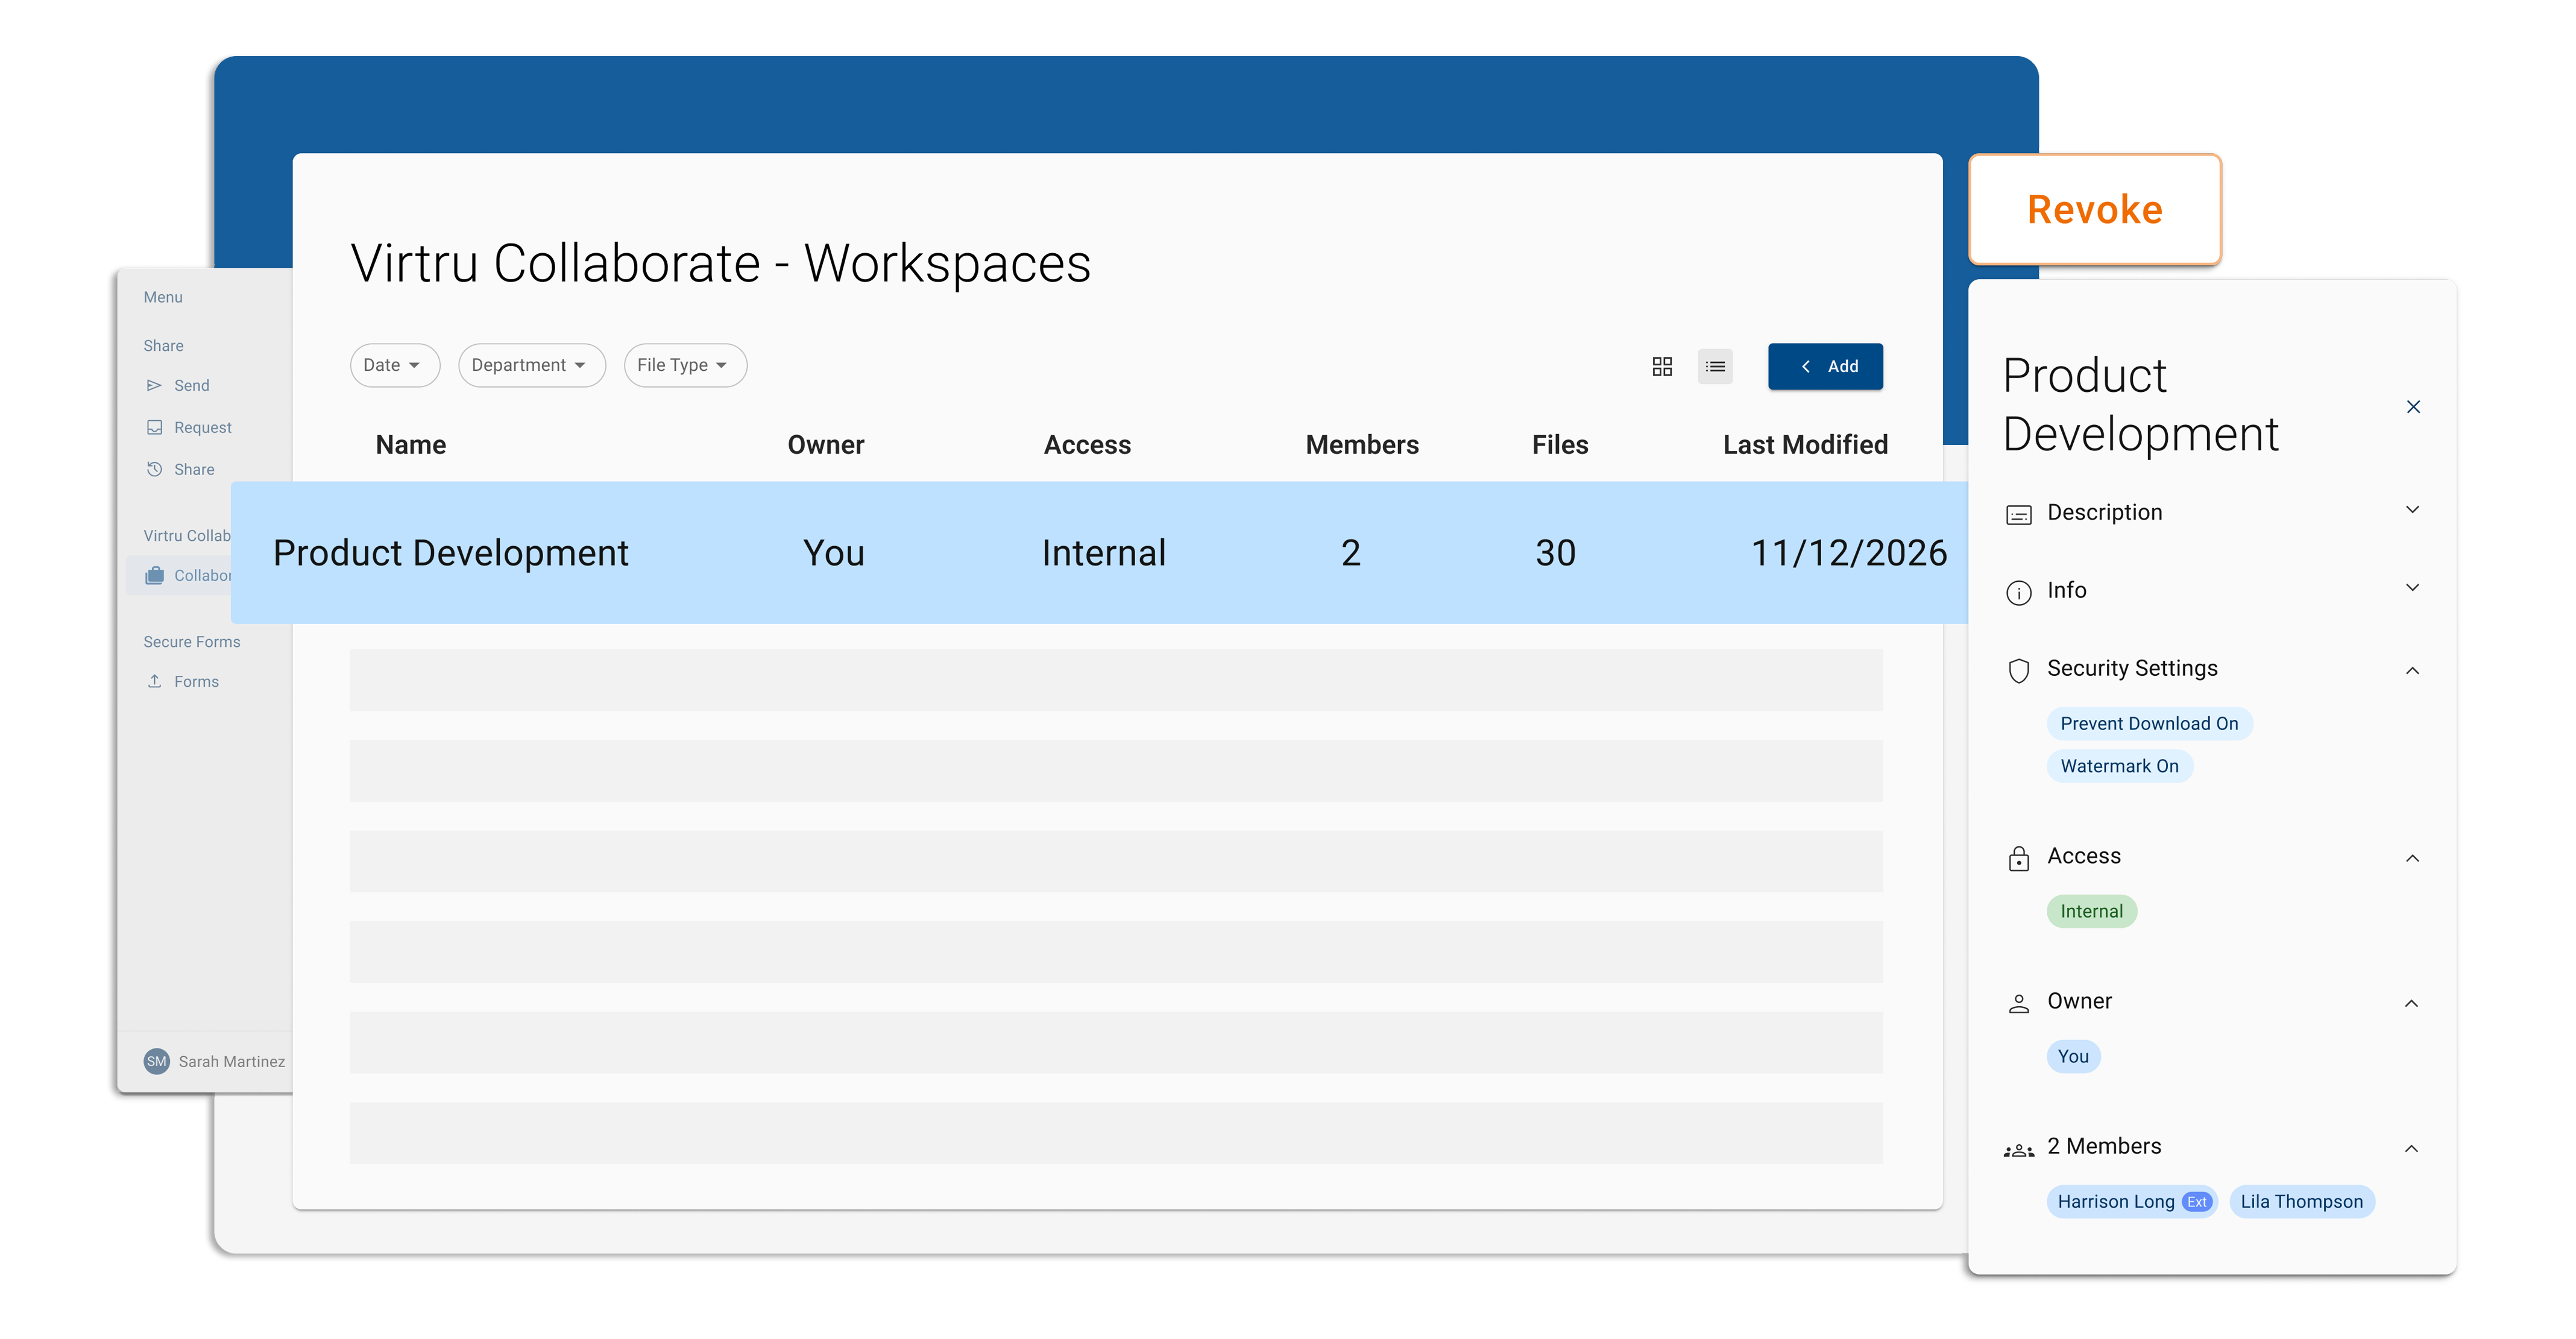
Task: Sort by the Files column header
Action: coord(1560,445)
